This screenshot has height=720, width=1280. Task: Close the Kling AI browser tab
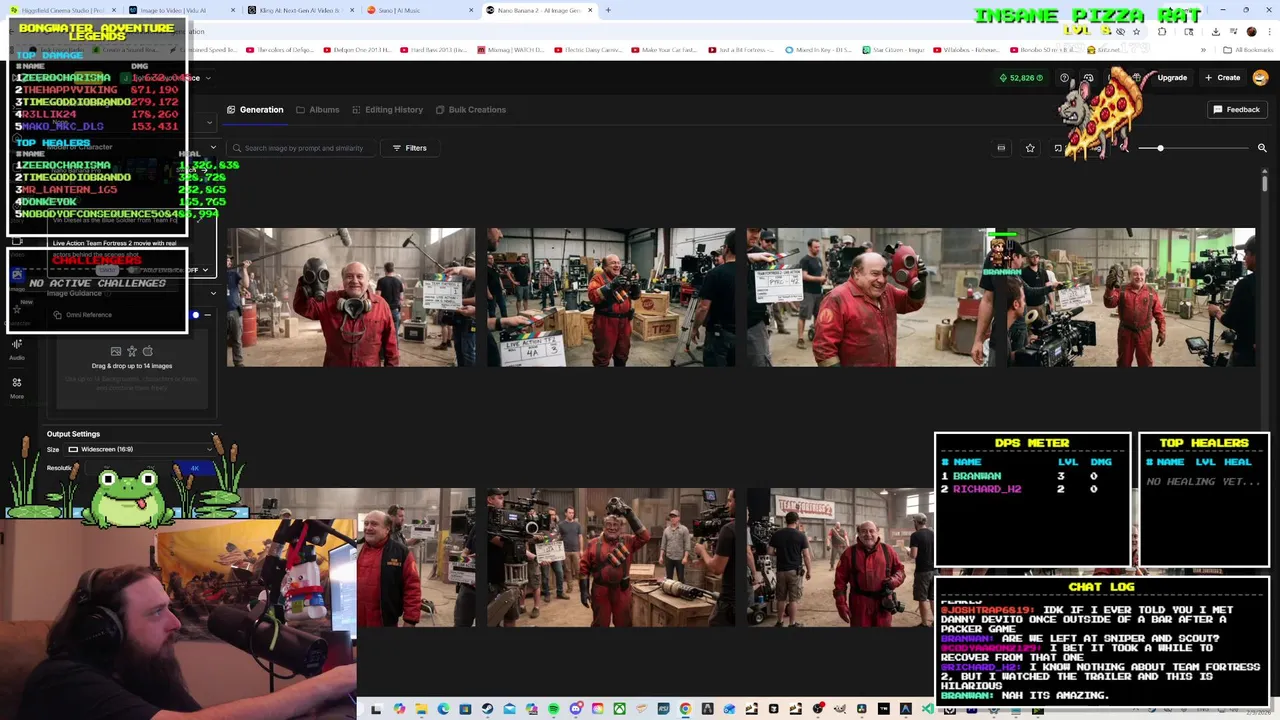click(x=354, y=10)
